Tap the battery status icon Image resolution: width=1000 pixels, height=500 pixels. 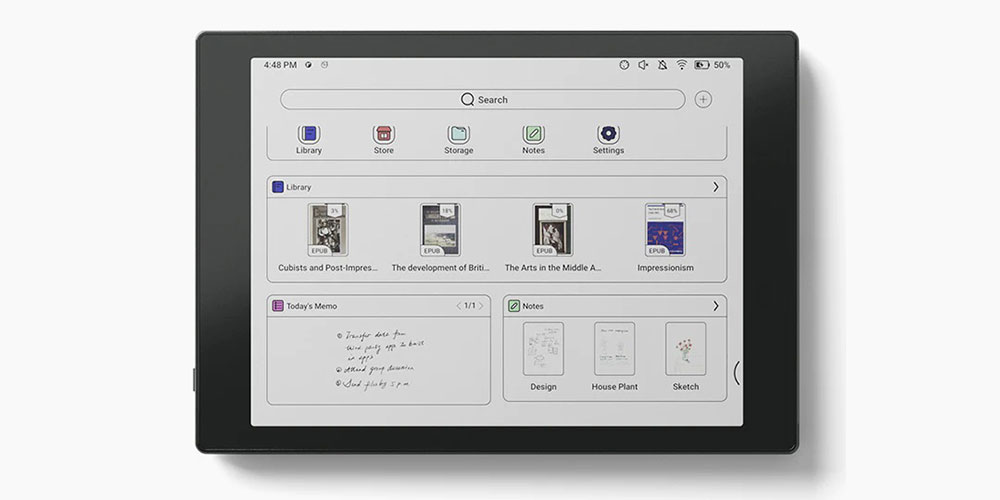tap(702, 65)
